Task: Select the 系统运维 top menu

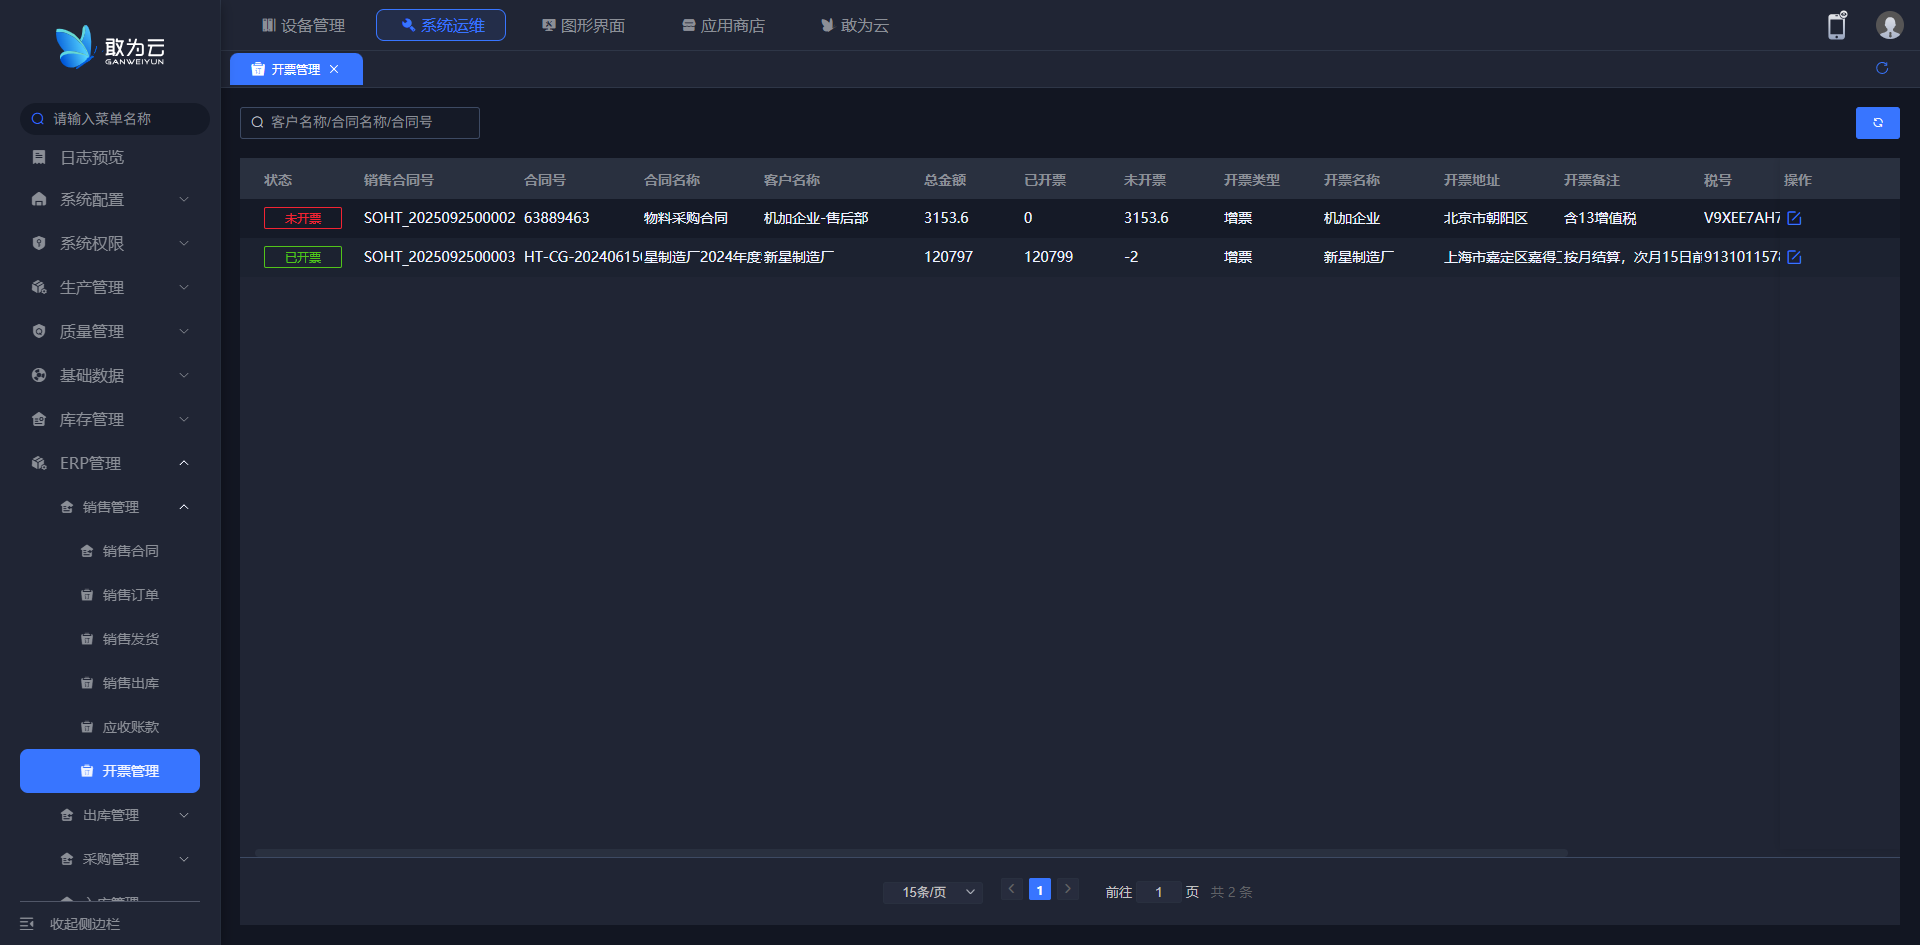Action: coord(441,25)
